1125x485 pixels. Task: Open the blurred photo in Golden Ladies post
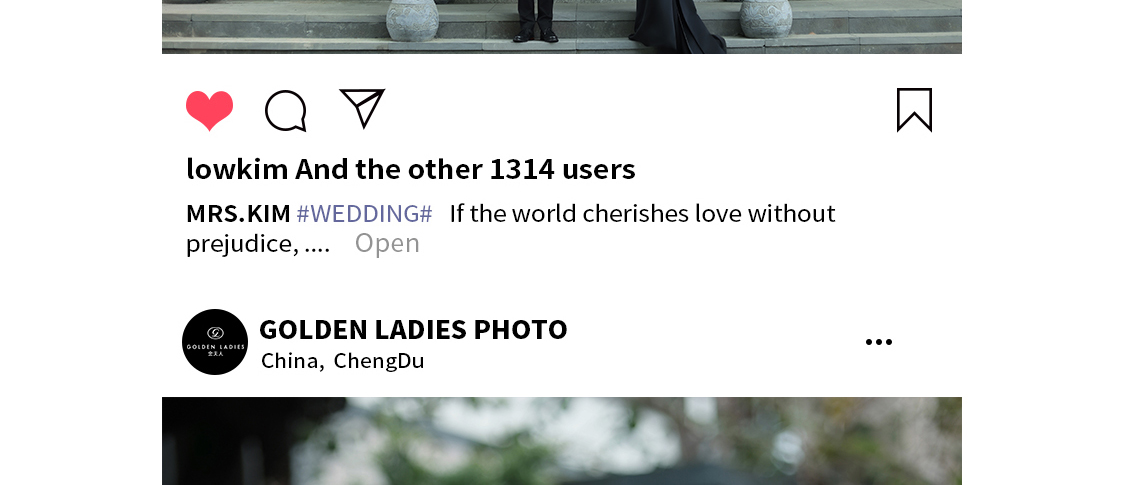point(562,441)
